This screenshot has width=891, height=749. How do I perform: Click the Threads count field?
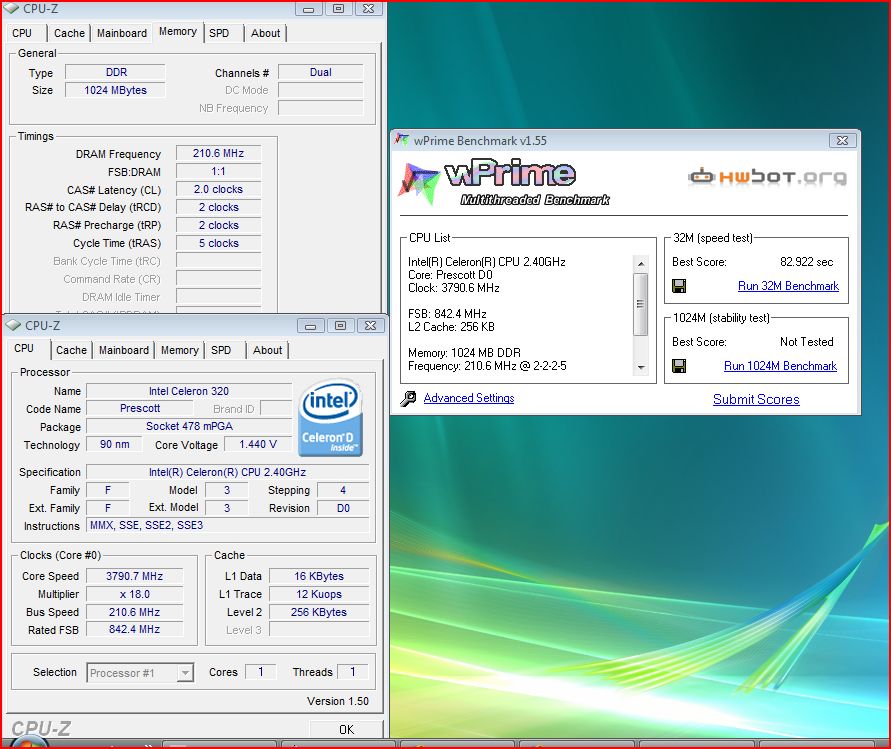[352, 672]
